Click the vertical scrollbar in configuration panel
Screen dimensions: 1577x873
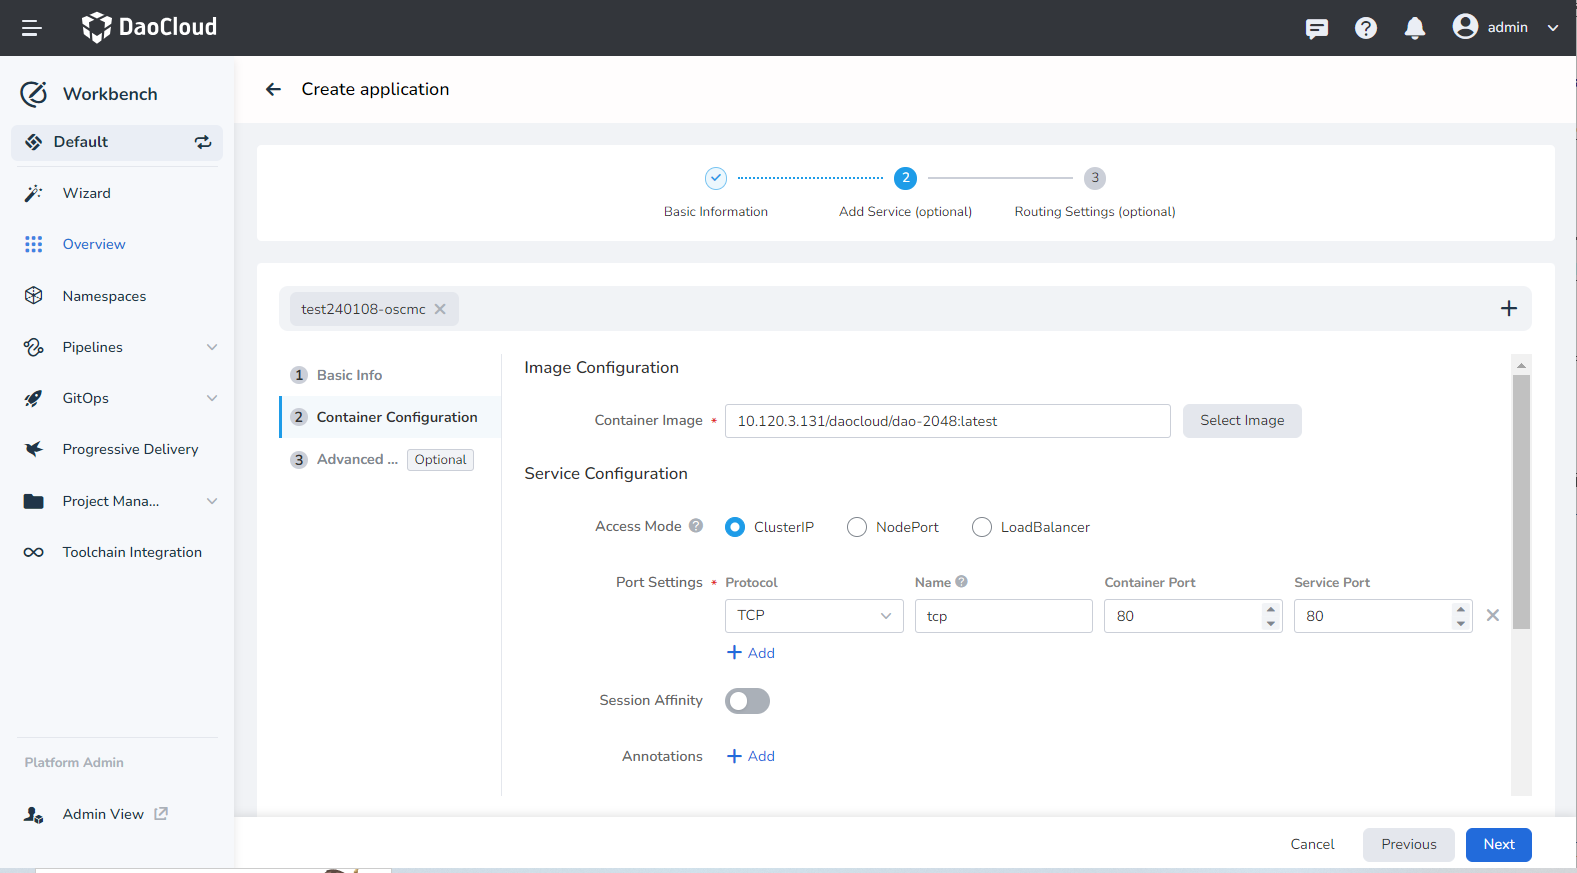1521,500
